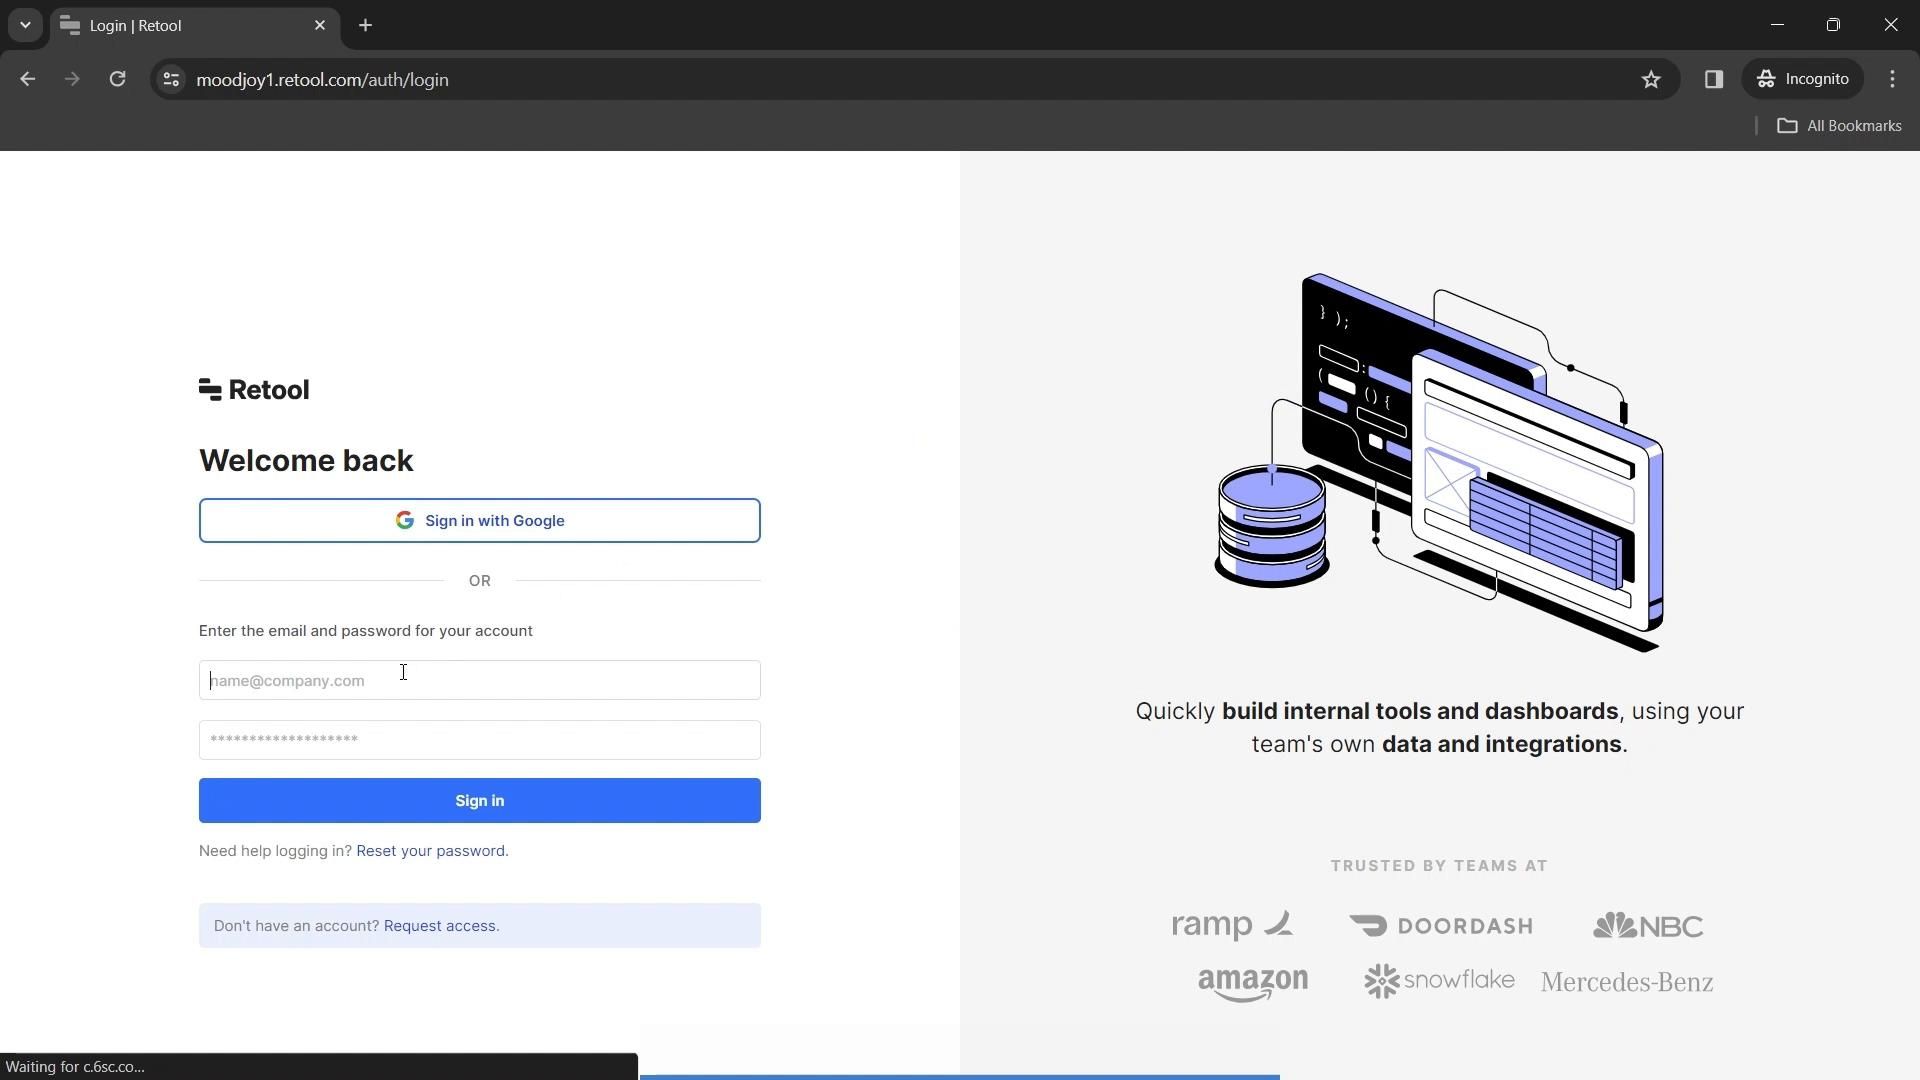Click the Retool logo
Viewport: 1920px width, 1080px height.
[254, 390]
